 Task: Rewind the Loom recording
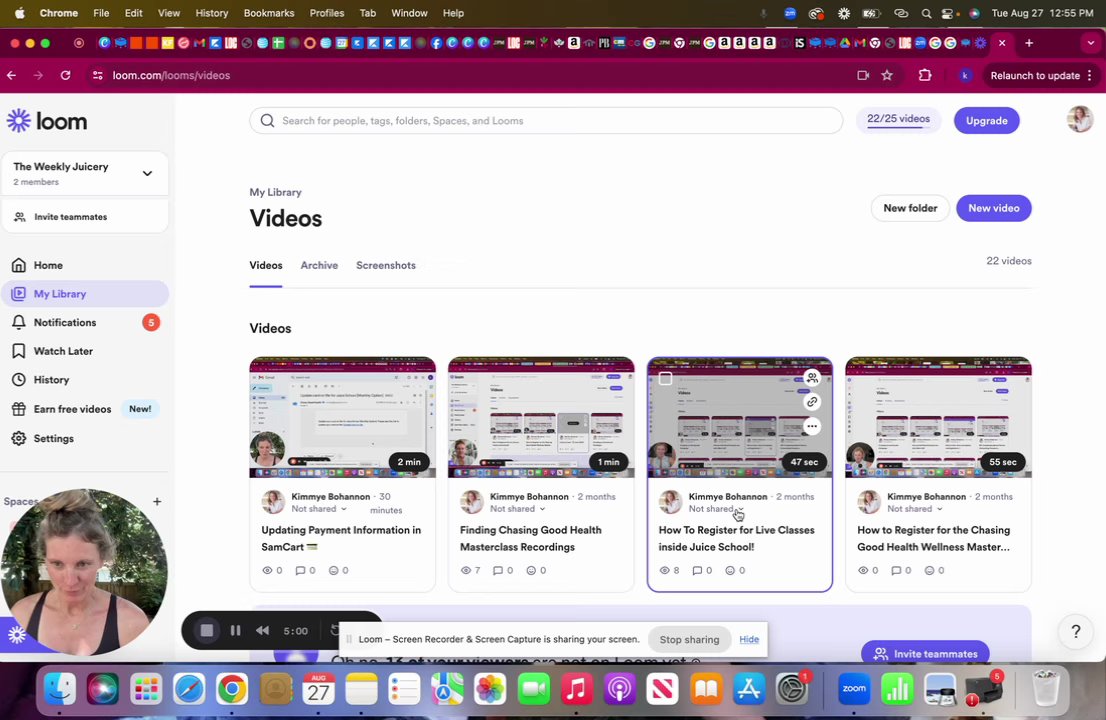coord(262,630)
